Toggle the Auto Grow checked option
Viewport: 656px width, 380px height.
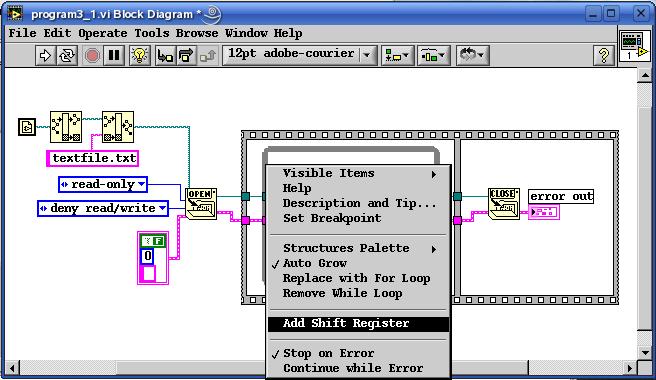[315, 263]
